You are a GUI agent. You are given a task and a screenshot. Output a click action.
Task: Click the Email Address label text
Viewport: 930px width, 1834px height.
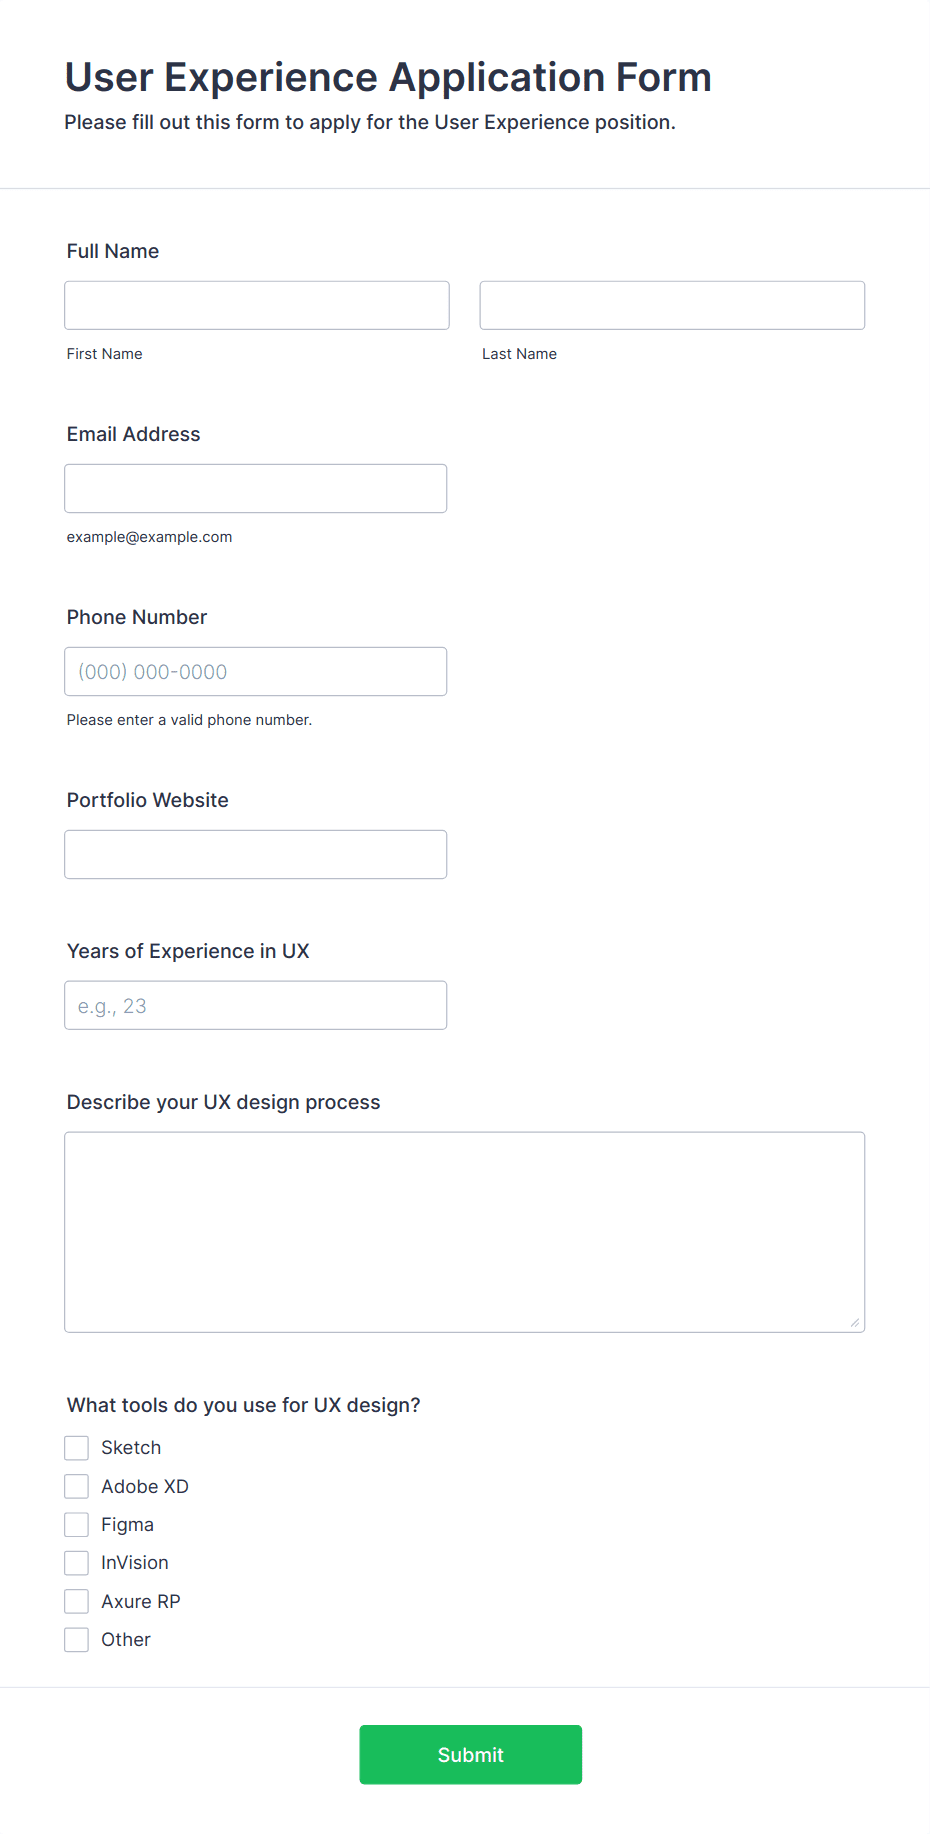pos(134,434)
